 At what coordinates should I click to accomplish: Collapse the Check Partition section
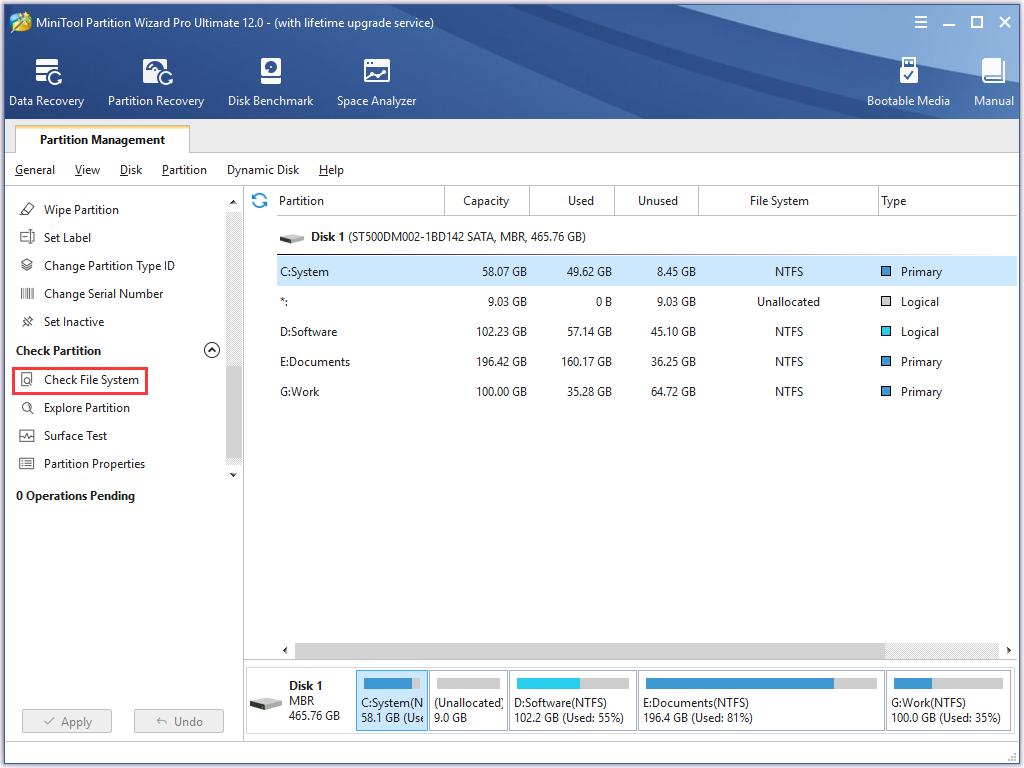pos(212,350)
